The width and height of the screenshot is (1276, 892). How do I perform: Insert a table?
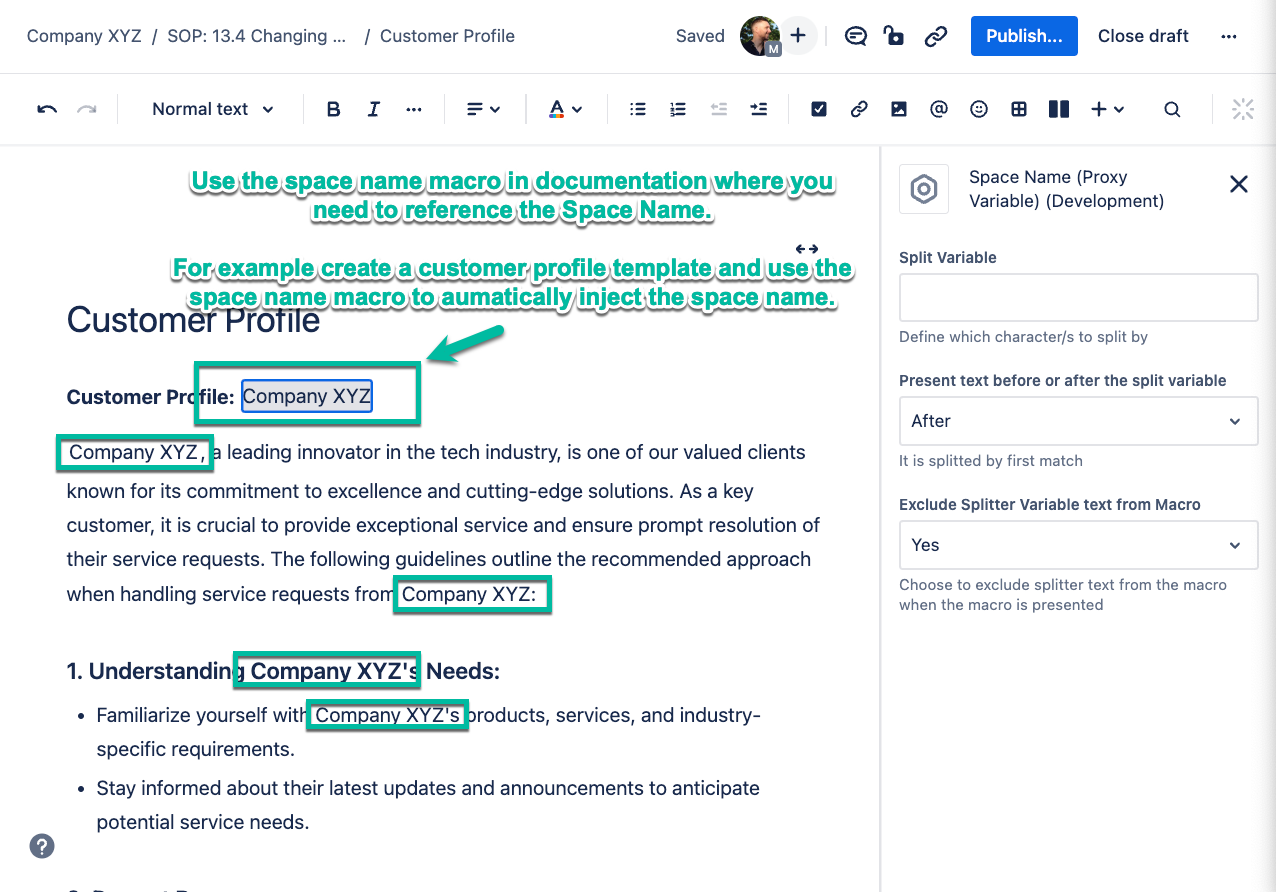[x=1019, y=110]
